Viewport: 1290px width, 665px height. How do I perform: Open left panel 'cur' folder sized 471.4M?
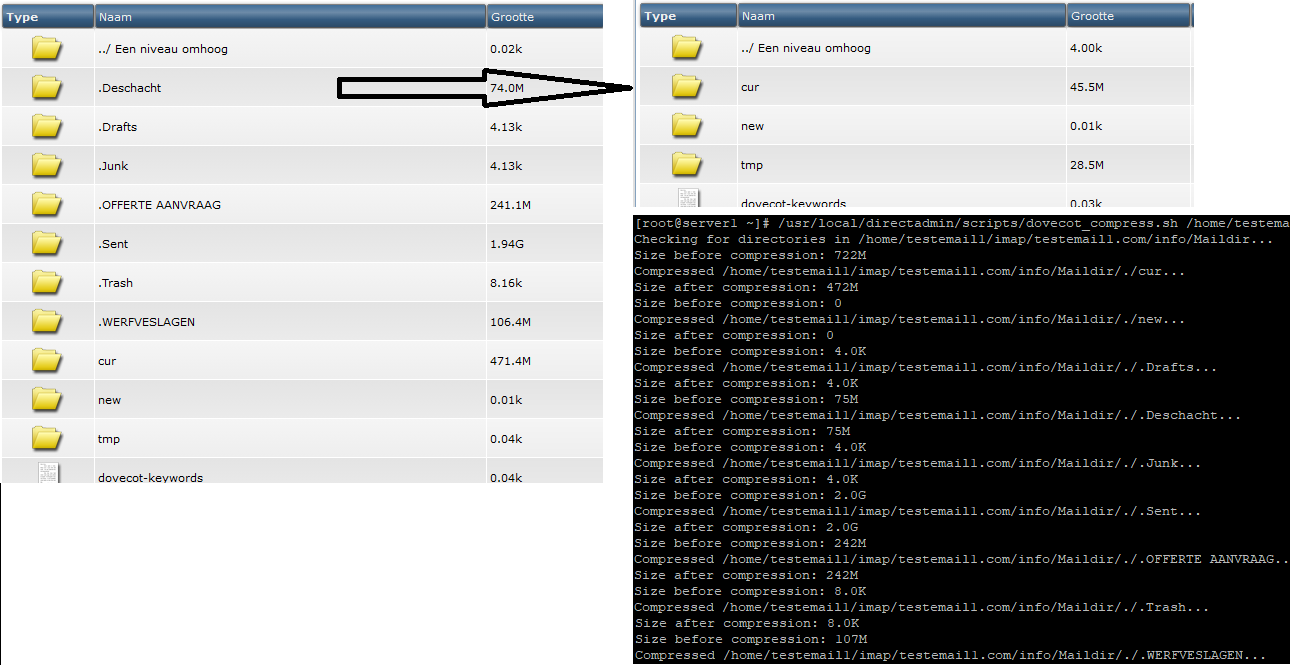pyautogui.click(x=107, y=361)
